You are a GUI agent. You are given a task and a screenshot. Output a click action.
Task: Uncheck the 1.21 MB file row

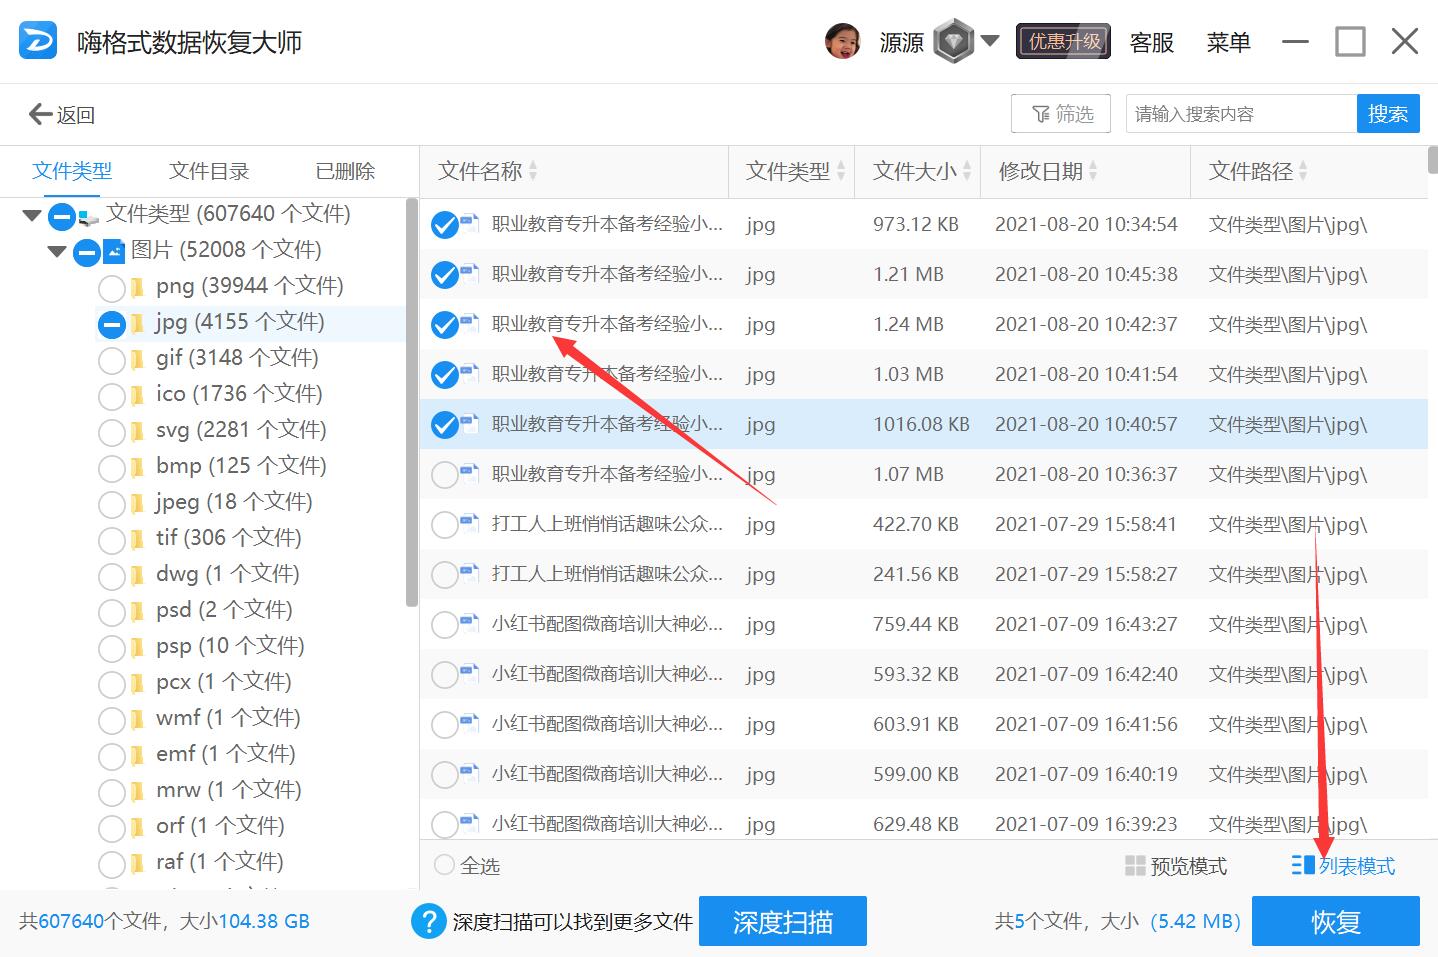coord(445,275)
